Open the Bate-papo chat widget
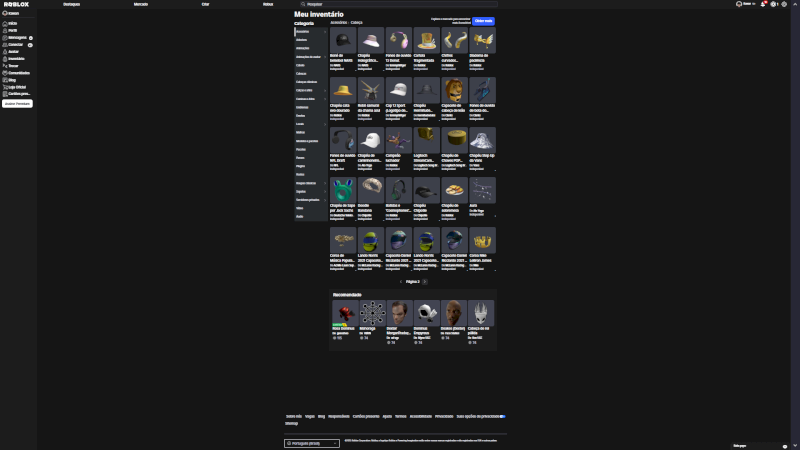This screenshot has width=800, height=450. click(760, 446)
